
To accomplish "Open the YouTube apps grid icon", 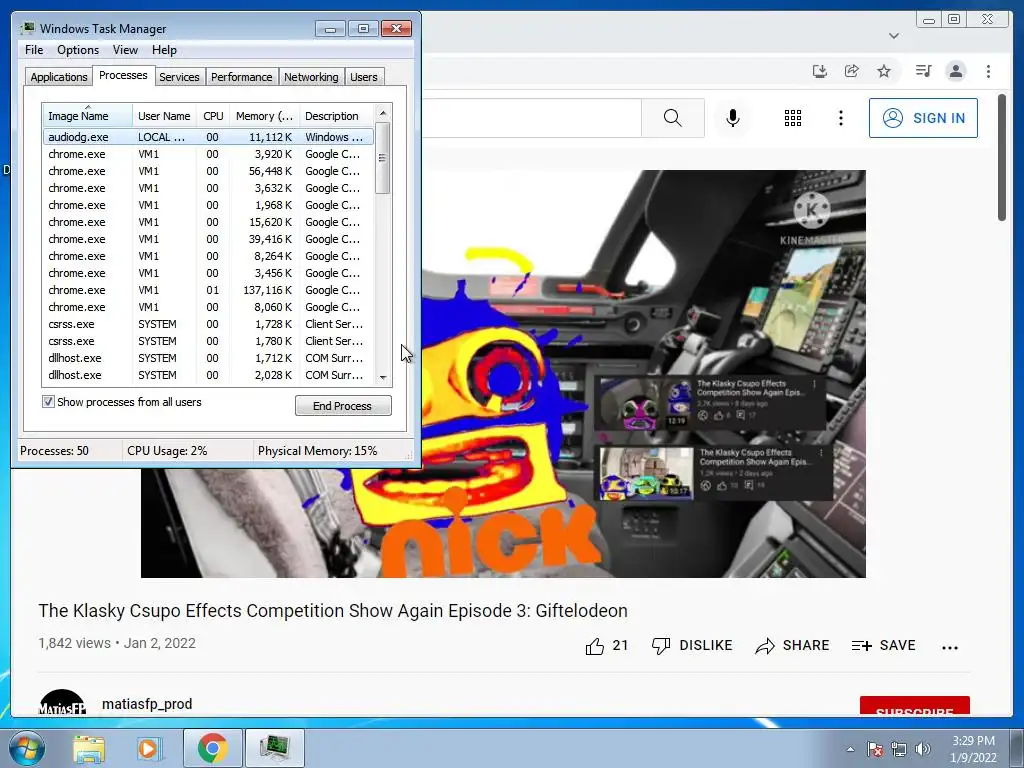I will tap(793, 118).
